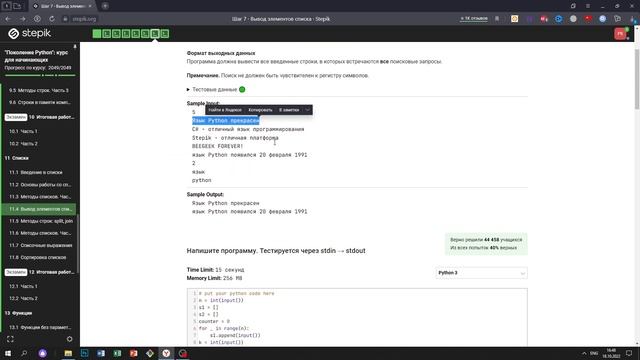The width and height of the screenshot is (640, 360).
Task: Click the Поколение Python course title
Action: [36, 56]
